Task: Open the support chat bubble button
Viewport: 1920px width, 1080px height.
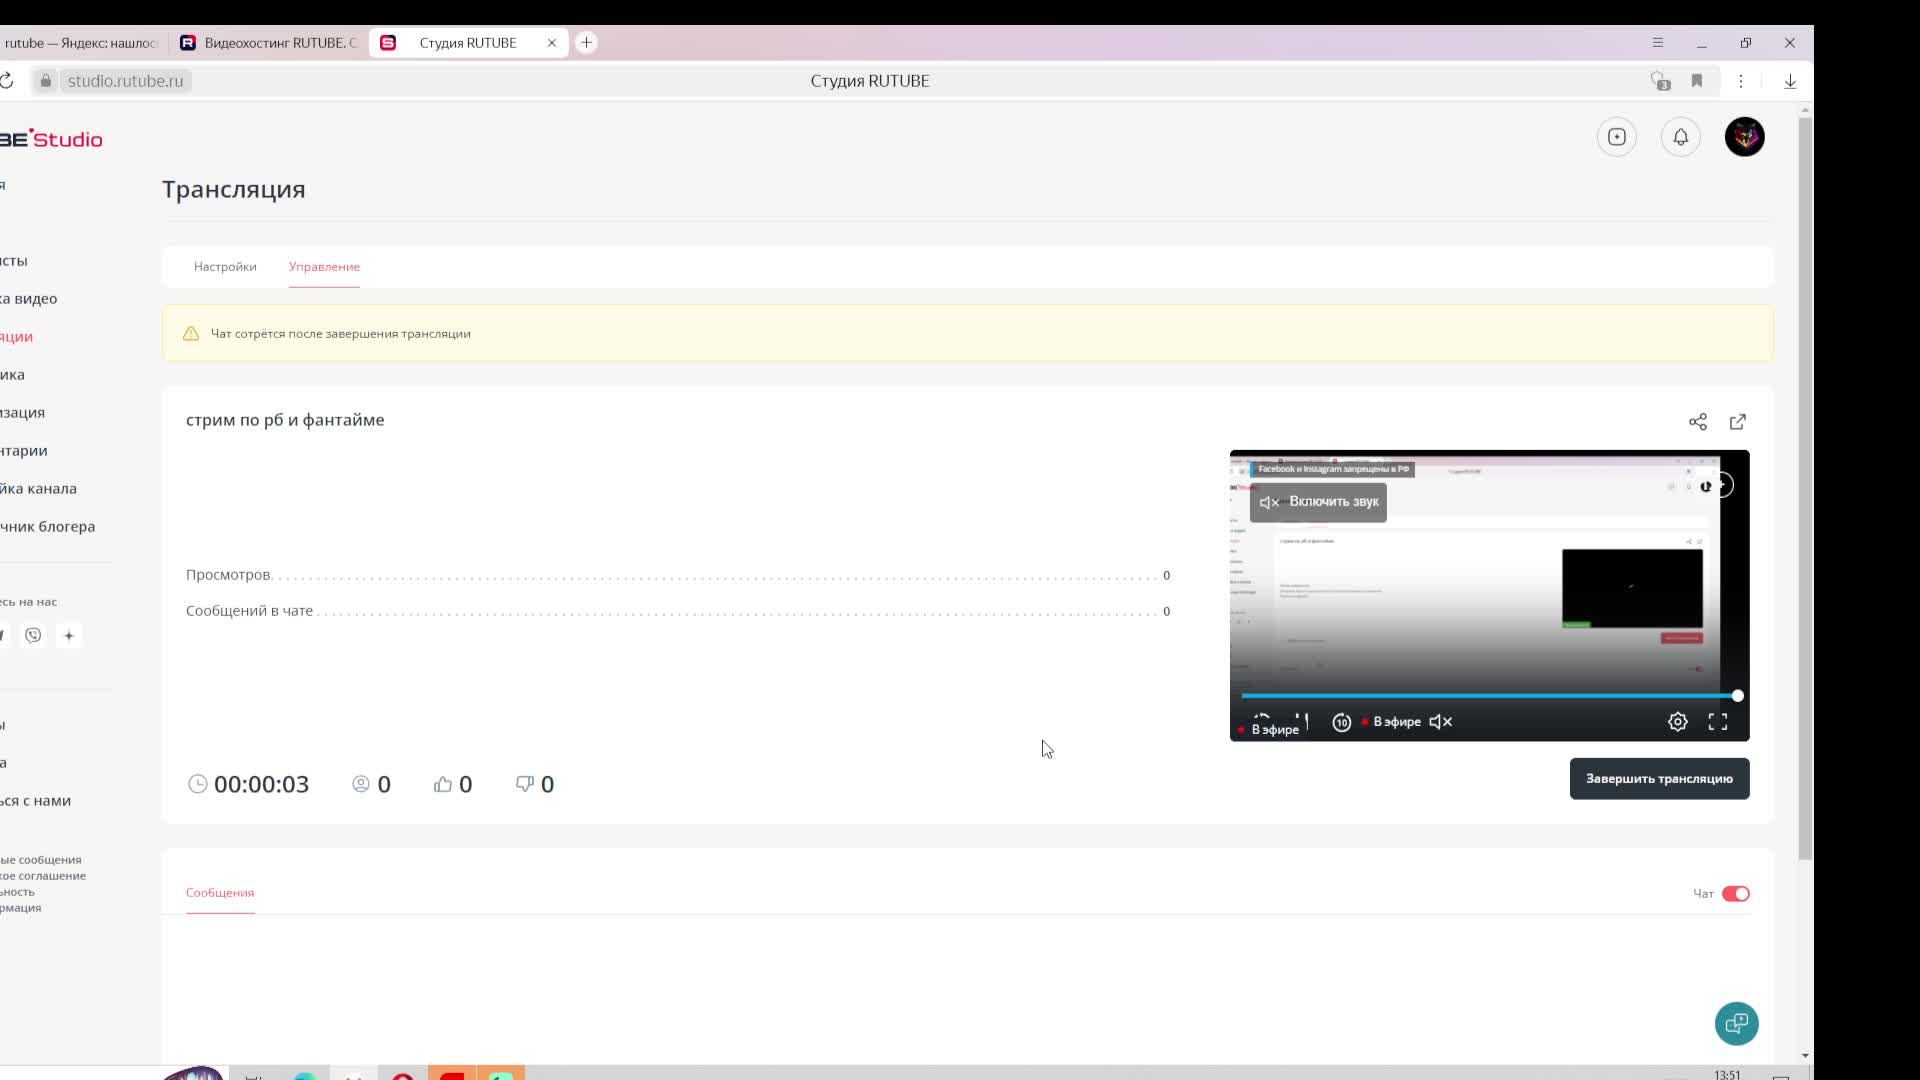Action: pyautogui.click(x=1737, y=1023)
